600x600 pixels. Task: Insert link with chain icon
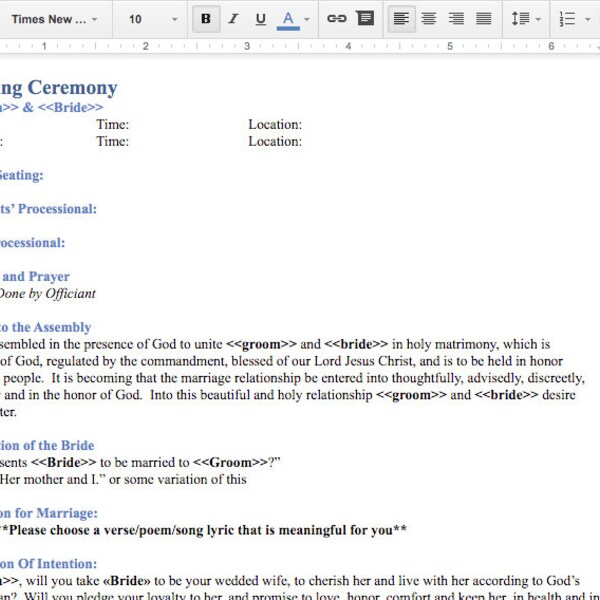[337, 18]
